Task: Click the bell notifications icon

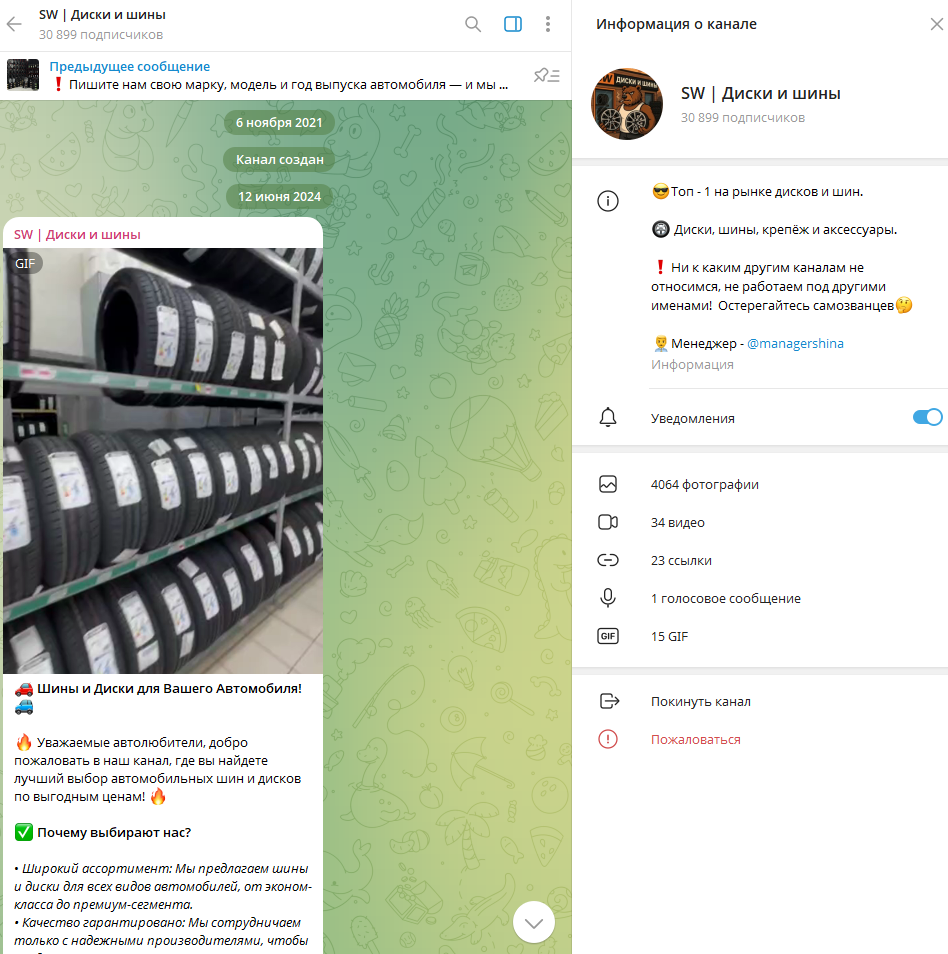Action: tap(608, 418)
